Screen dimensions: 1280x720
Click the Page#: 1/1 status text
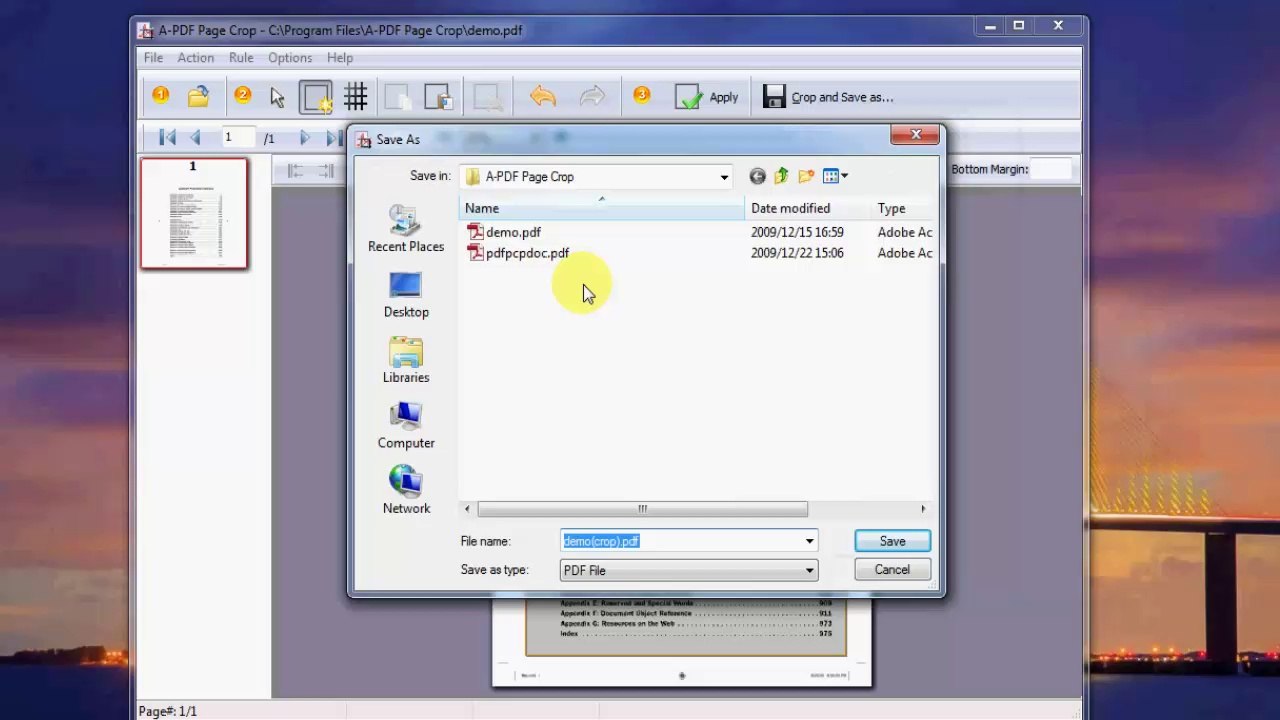(x=168, y=711)
